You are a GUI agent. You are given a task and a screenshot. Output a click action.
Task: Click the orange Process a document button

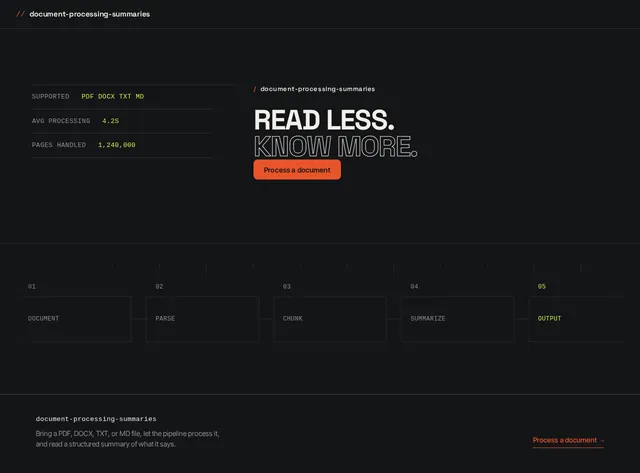pyautogui.click(x=297, y=170)
